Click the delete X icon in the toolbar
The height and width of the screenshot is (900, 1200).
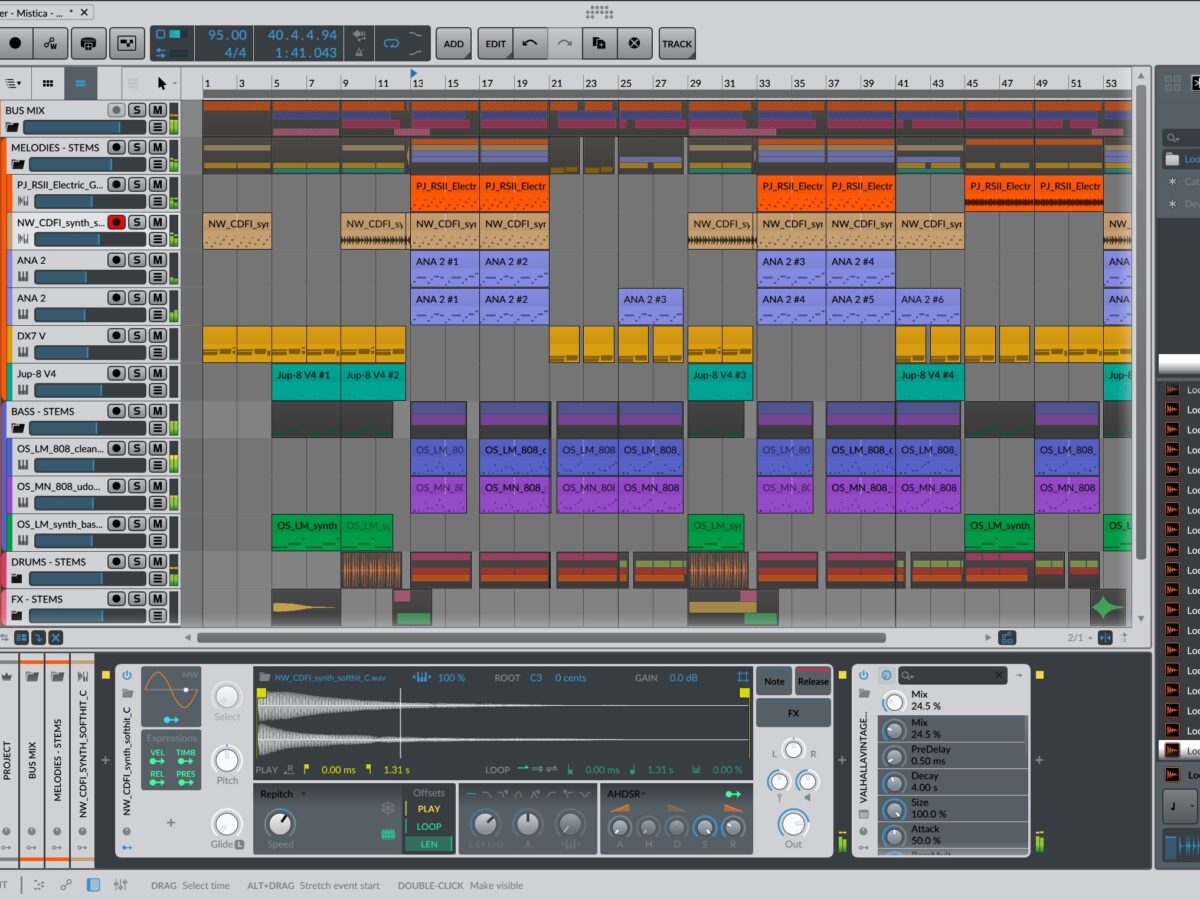point(634,44)
